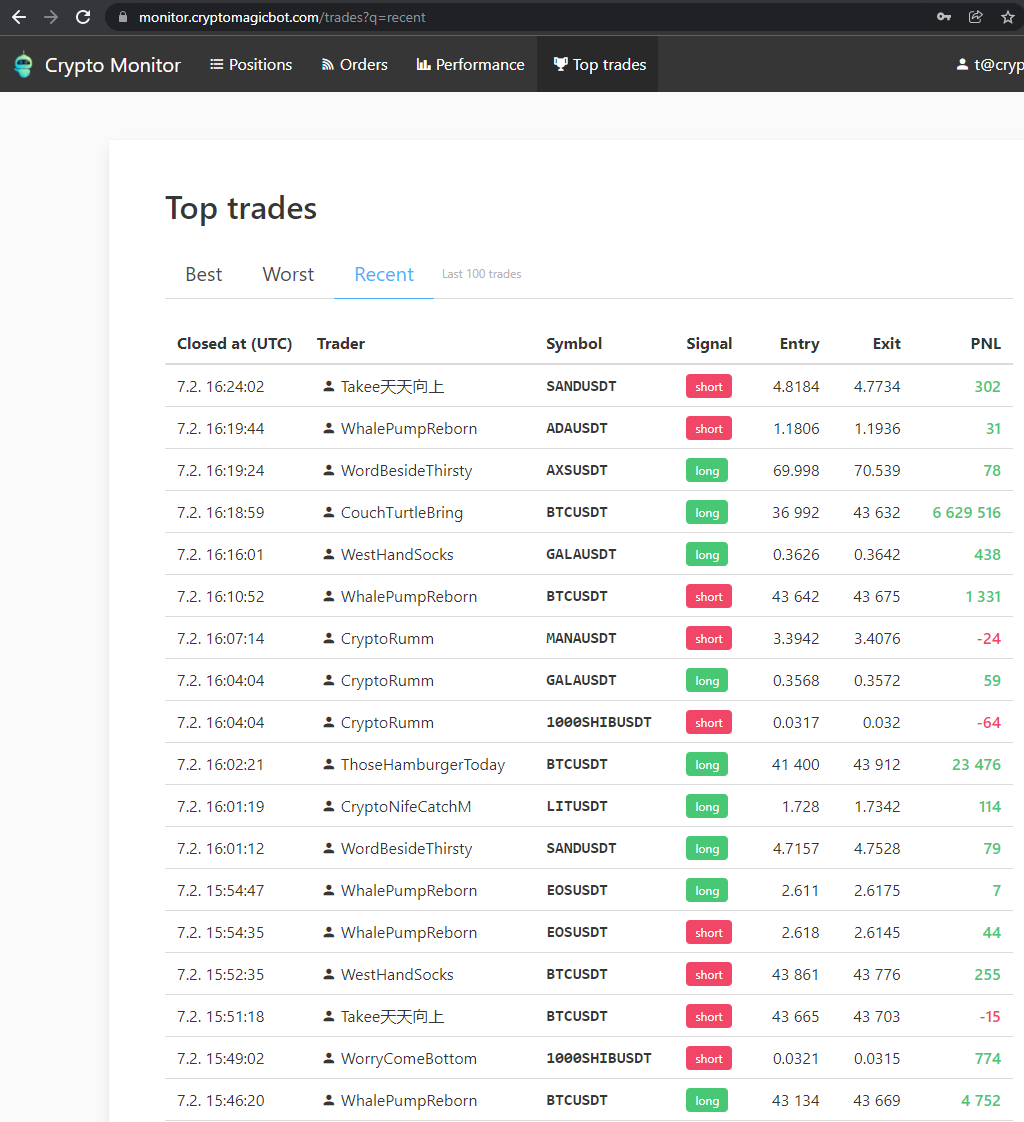This screenshot has height=1122, width=1024.
Task: Switch to the Best tab
Action: [203, 274]
